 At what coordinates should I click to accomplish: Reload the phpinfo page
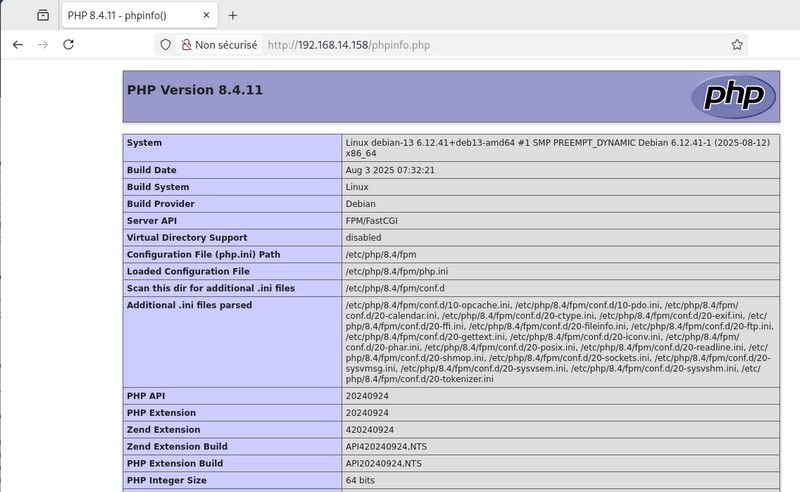pos(69,45)
